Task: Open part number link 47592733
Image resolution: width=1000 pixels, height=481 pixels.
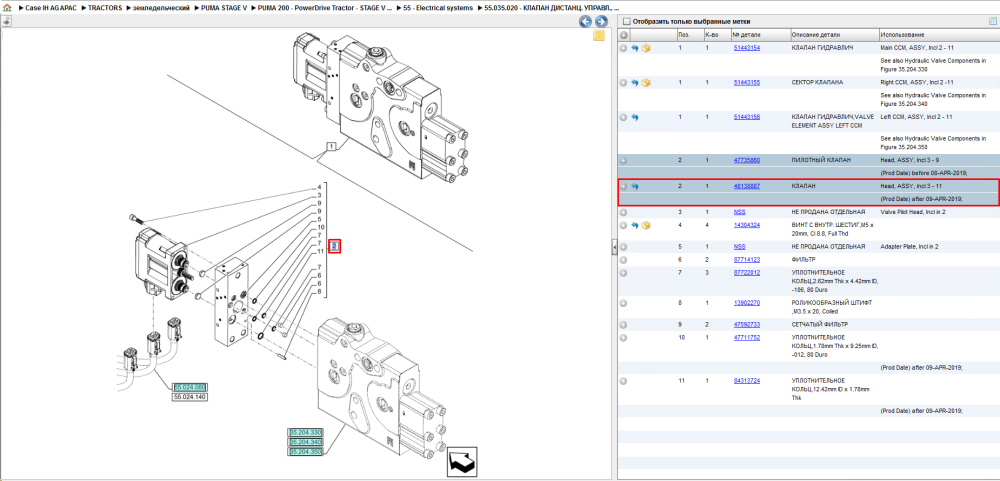Action: 747,324
